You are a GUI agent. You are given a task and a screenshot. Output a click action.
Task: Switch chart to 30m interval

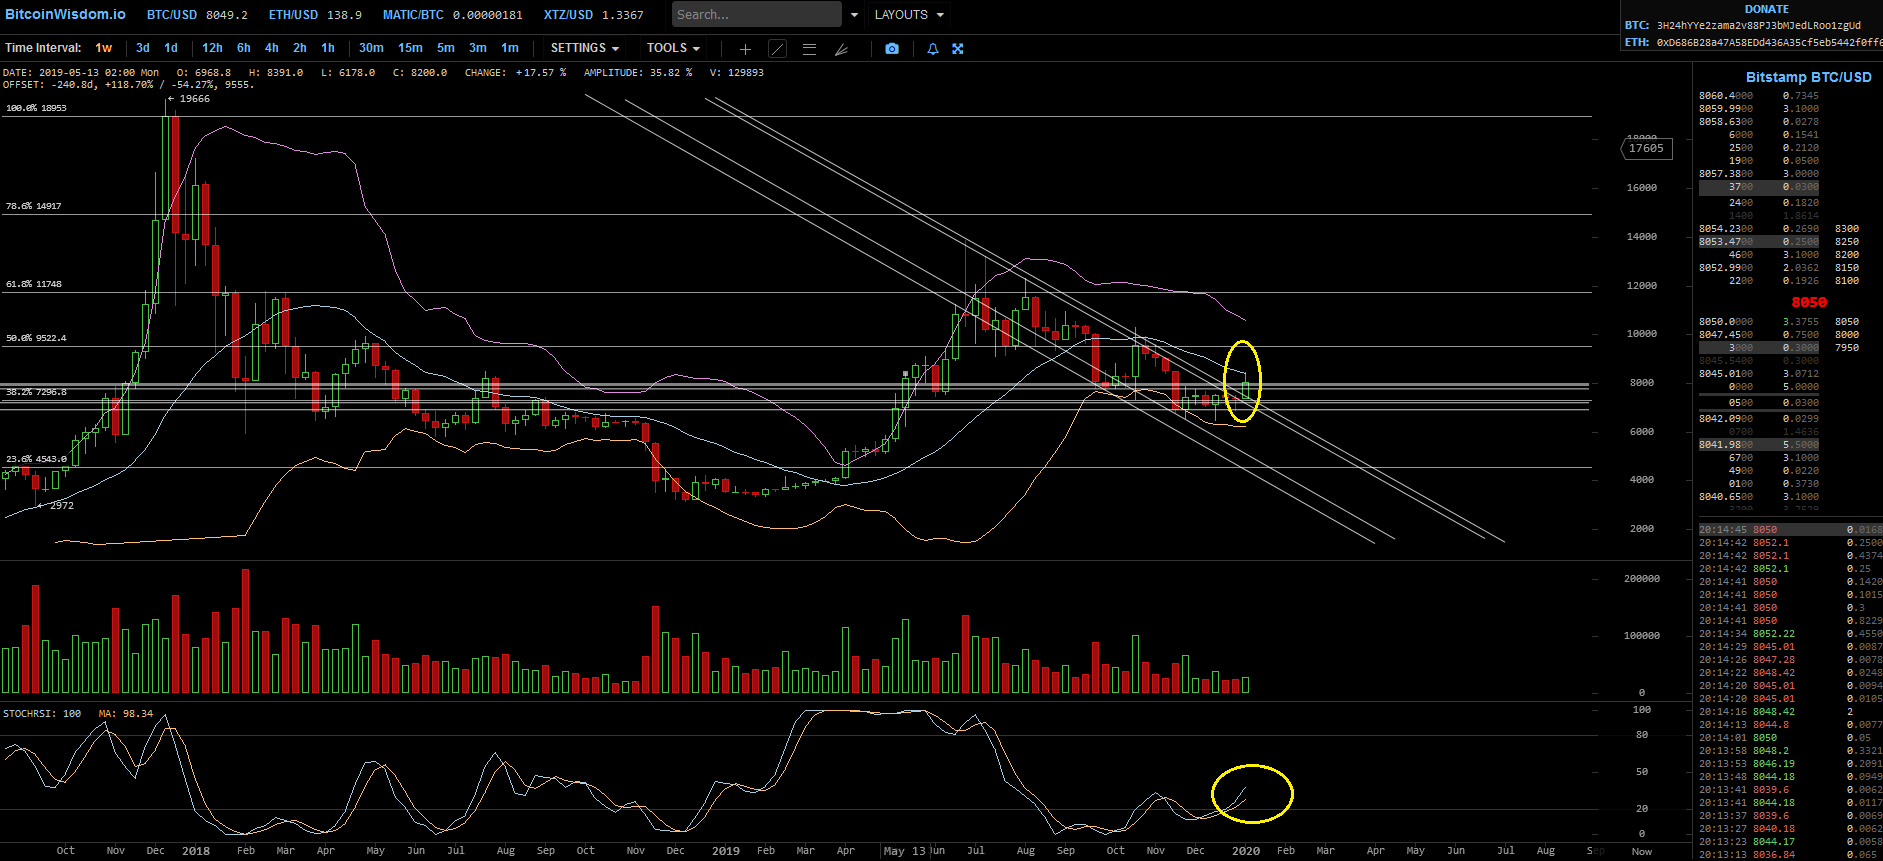tap(371, 48)
